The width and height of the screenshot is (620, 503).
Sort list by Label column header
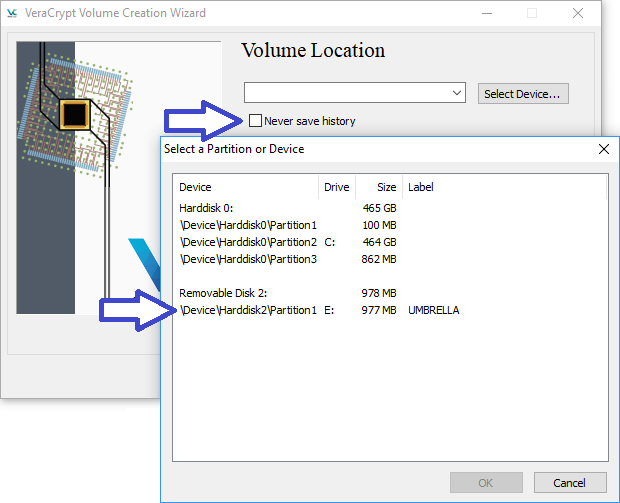[x=505, y=187]
